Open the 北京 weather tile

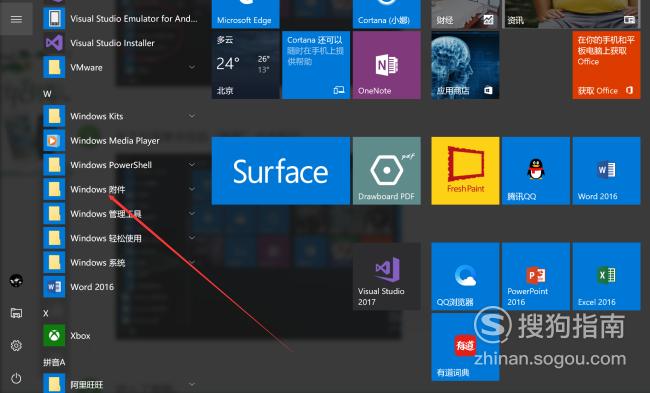pyautogui.click(x=246, y=65)
